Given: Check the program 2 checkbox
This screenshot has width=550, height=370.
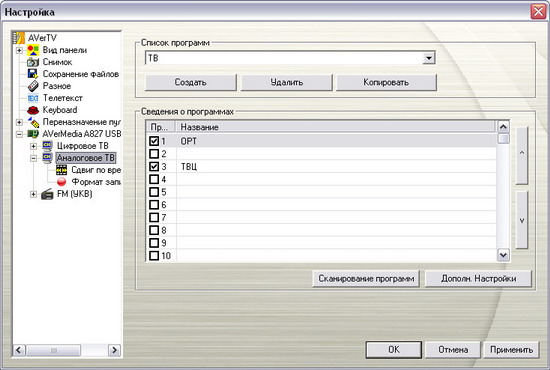Looking at the screenshot, I should [x=154, y=154].
